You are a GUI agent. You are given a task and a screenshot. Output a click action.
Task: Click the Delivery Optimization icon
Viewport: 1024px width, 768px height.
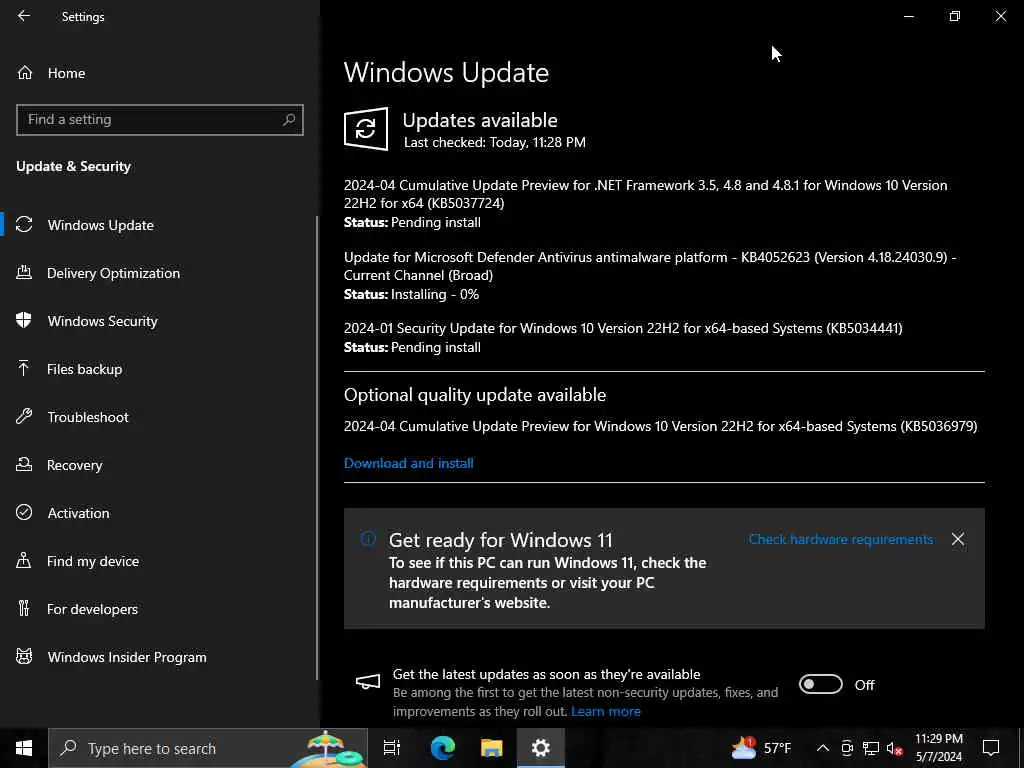[24, 273]
